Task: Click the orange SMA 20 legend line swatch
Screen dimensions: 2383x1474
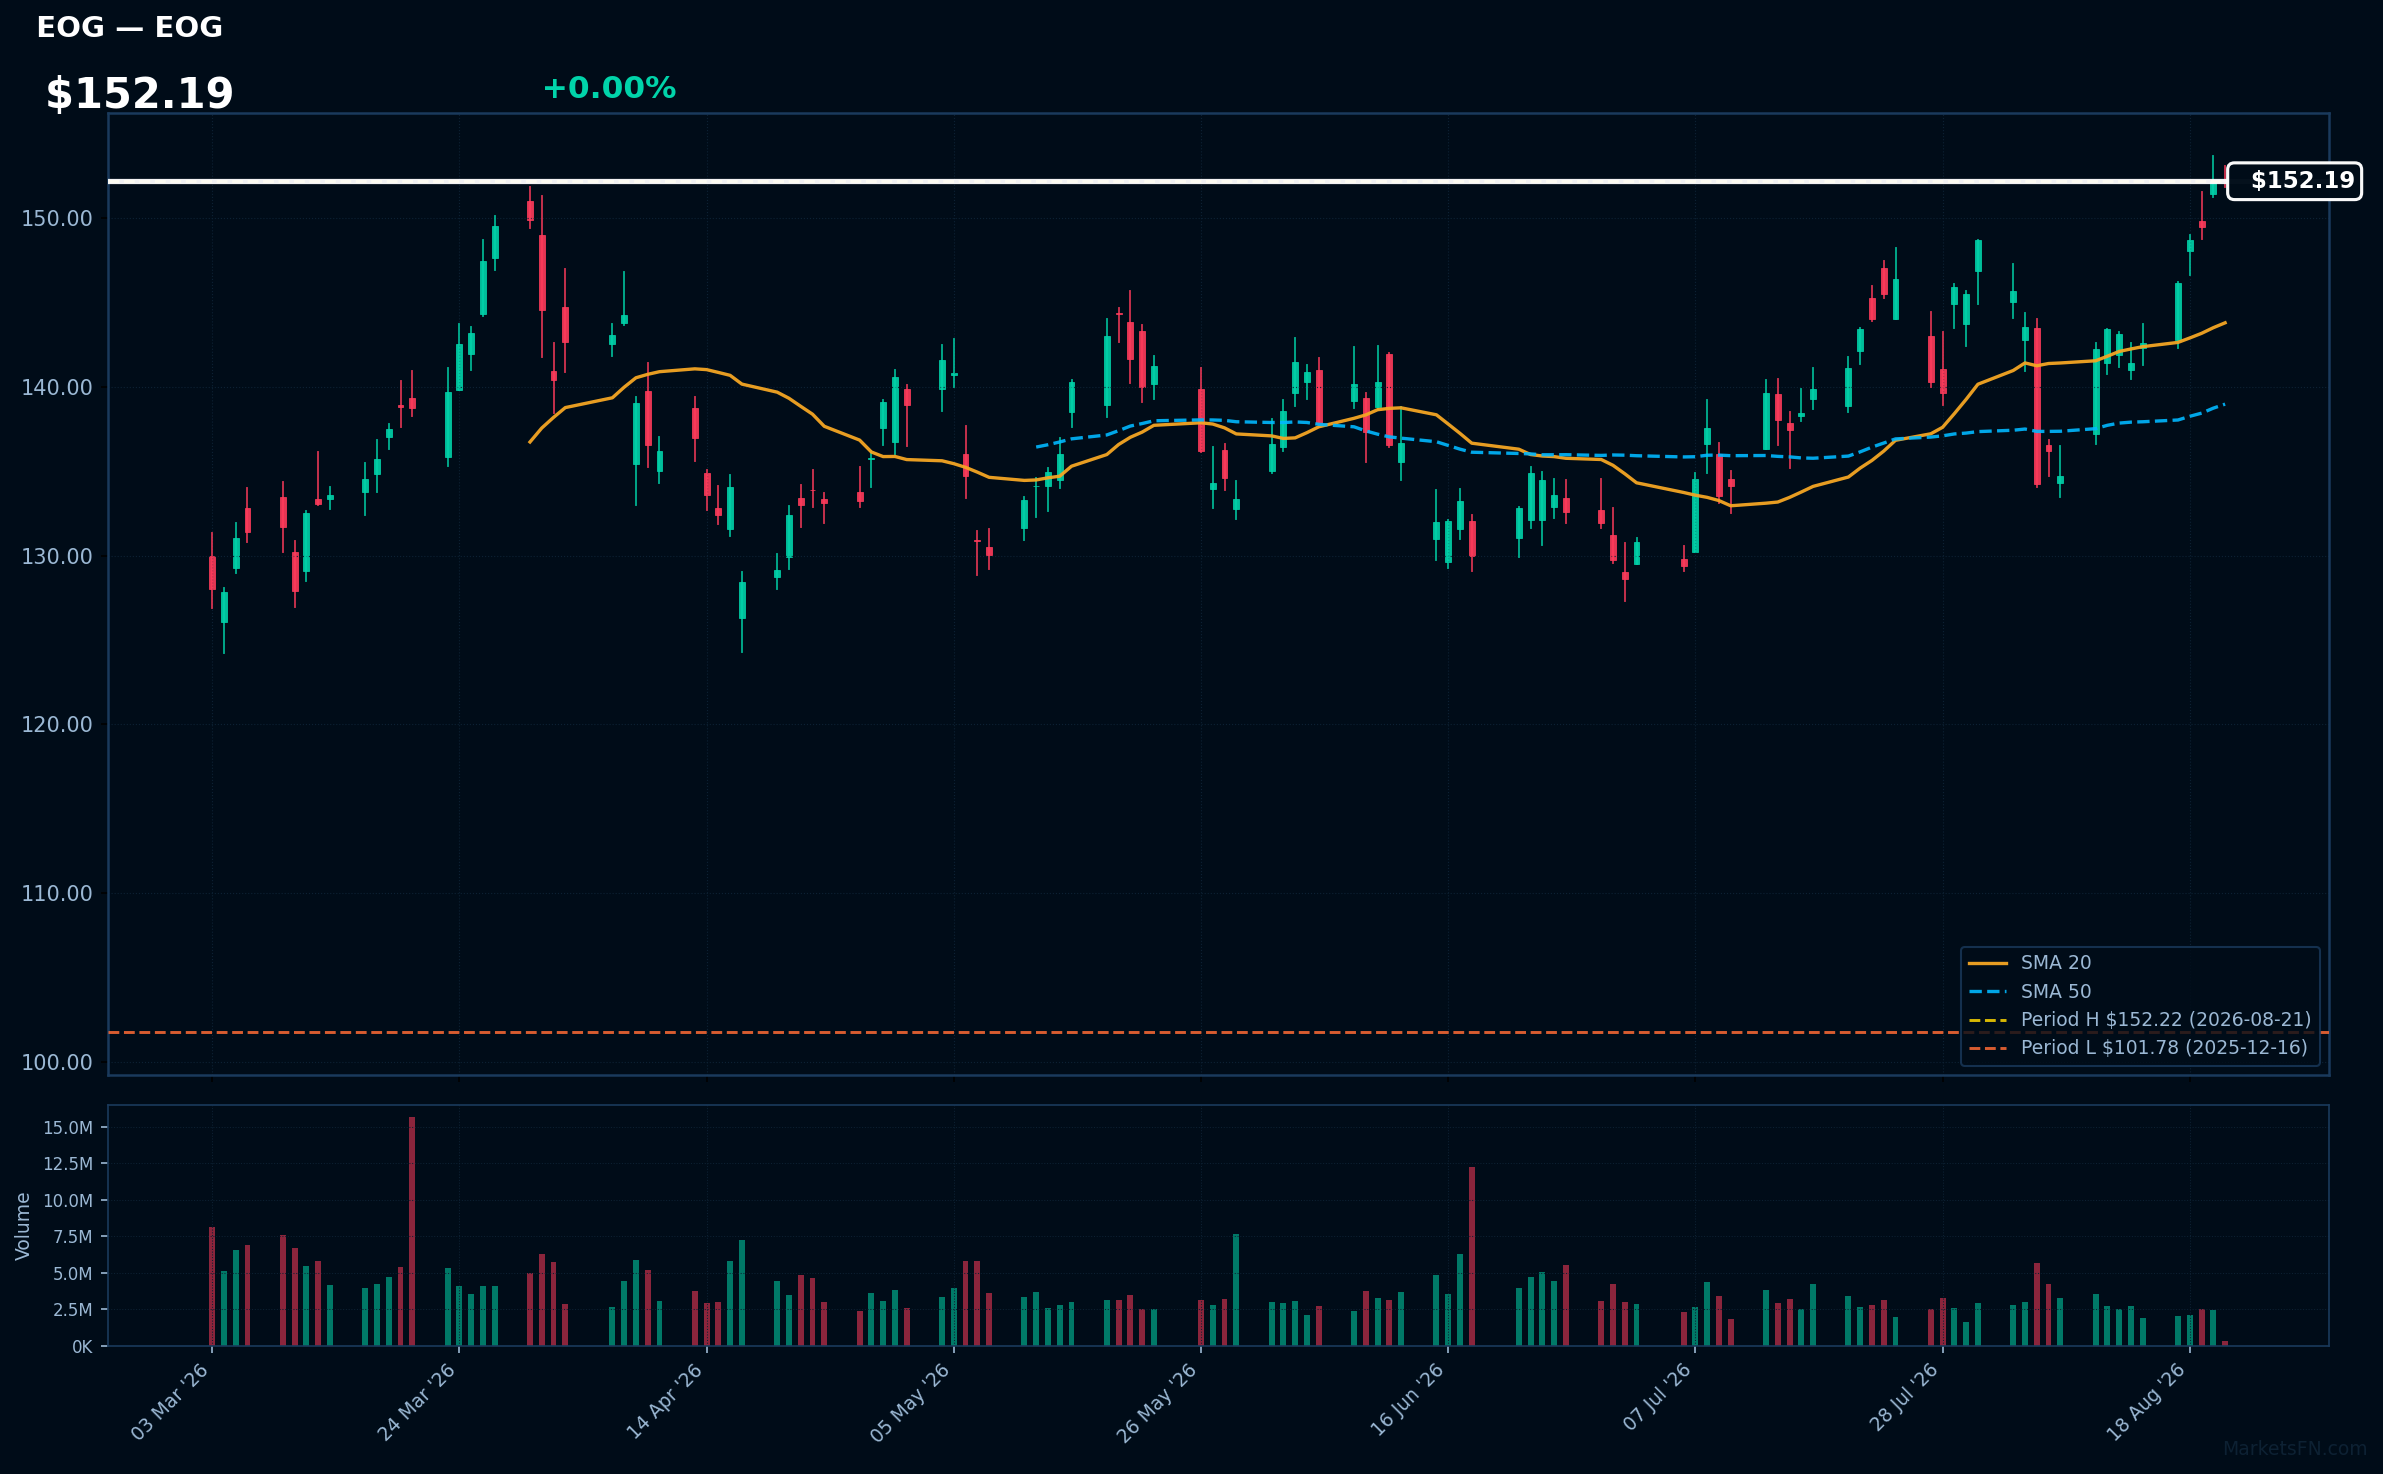Action: tap(1987, 964)
